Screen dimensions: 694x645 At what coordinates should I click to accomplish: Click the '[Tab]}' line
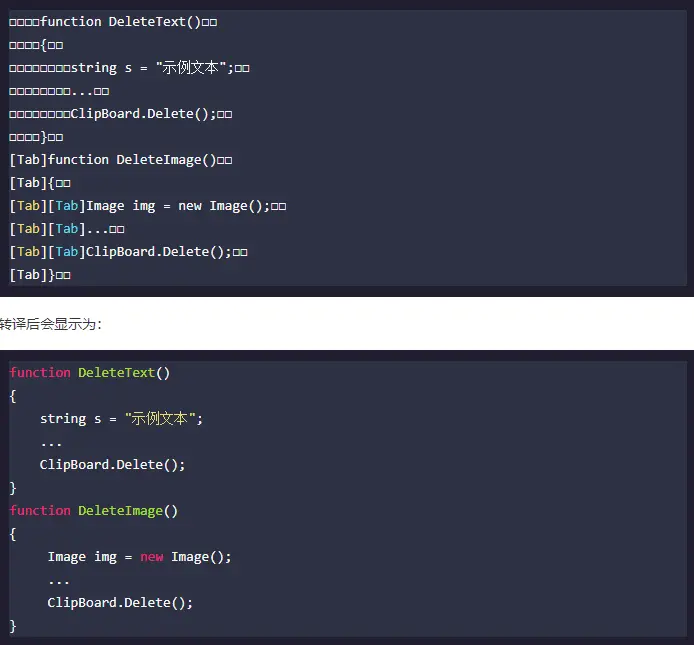tap(40, 275)
